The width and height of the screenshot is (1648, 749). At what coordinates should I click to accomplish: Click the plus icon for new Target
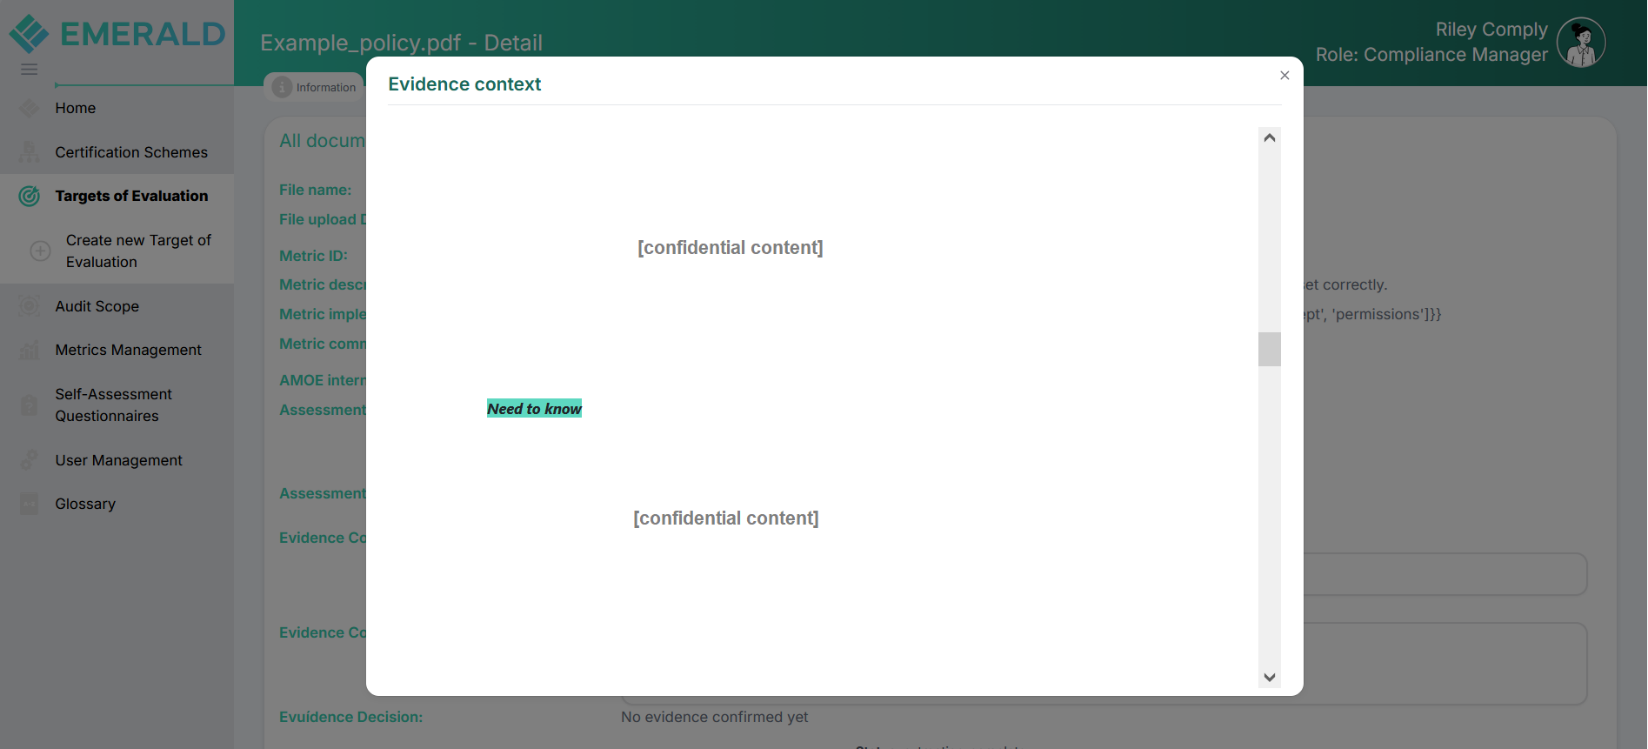pos(40,251)
